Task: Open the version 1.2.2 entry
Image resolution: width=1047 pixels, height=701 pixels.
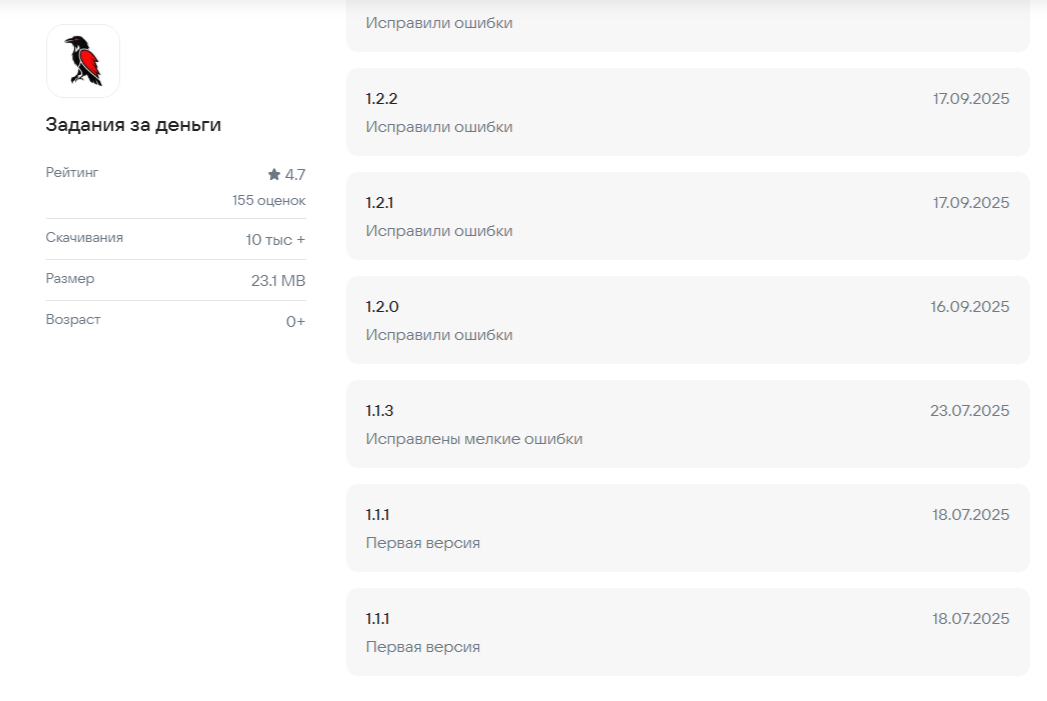Action: [x=687, y=112]
